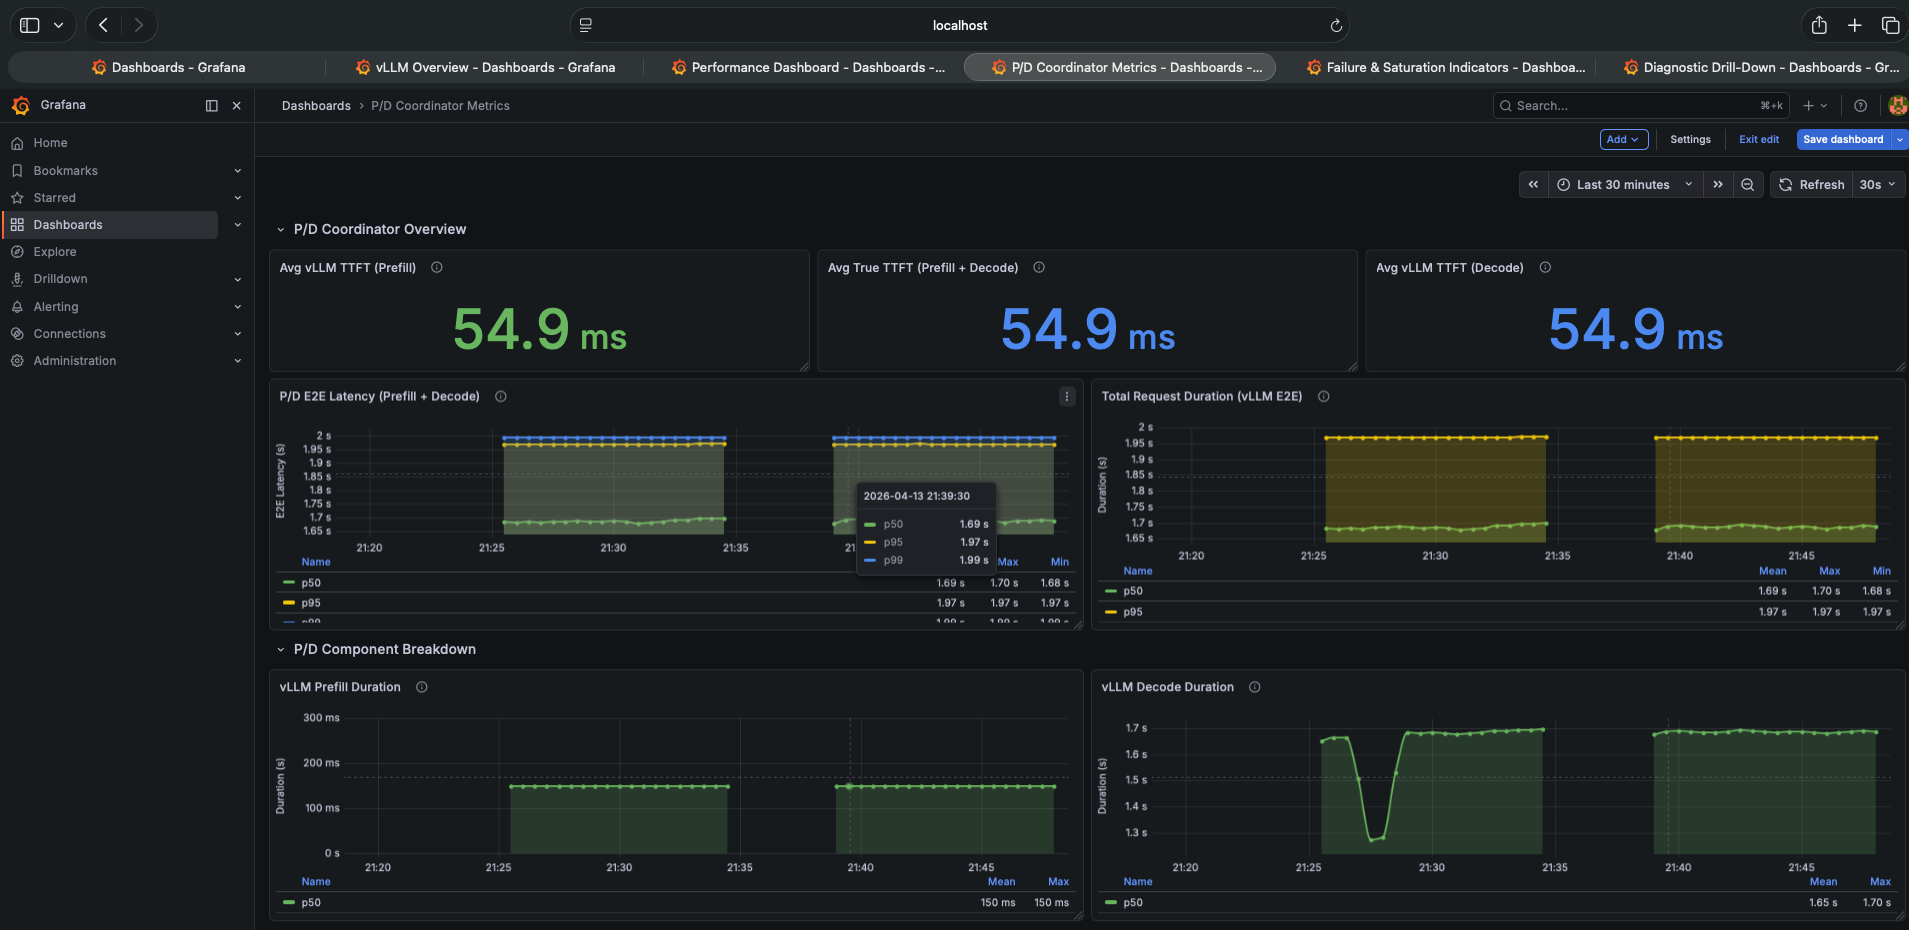The height and width of the screenshot is (930, 1909).
Task: Click the Dashboards breadcrumb link
Action: 316,106
